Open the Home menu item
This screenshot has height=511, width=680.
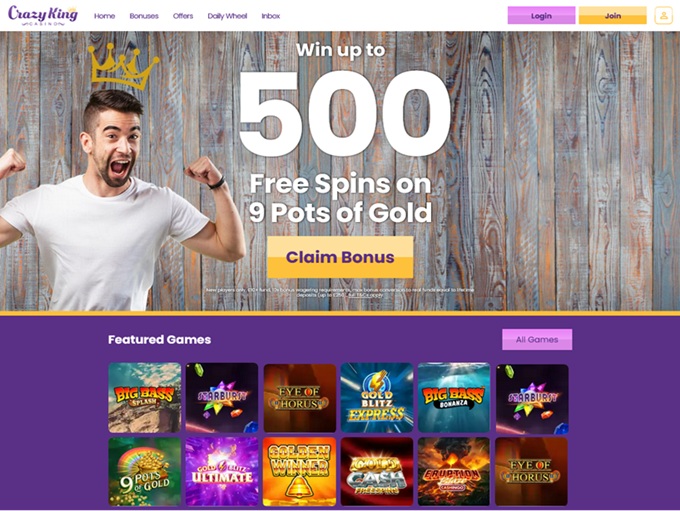click(105, 16)
